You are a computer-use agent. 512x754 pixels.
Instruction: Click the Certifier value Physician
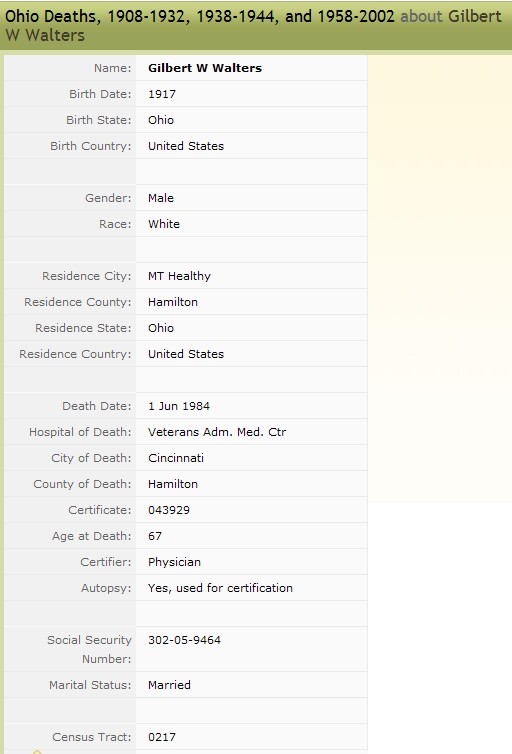pyautogui.click(x=175, y=562)
